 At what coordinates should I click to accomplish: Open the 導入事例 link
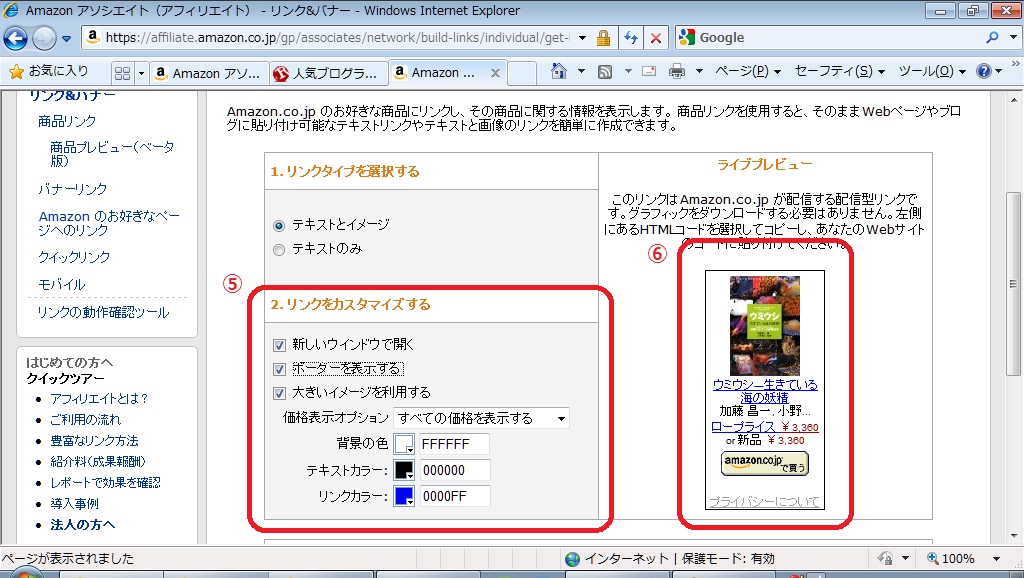(x=74, y=504)
